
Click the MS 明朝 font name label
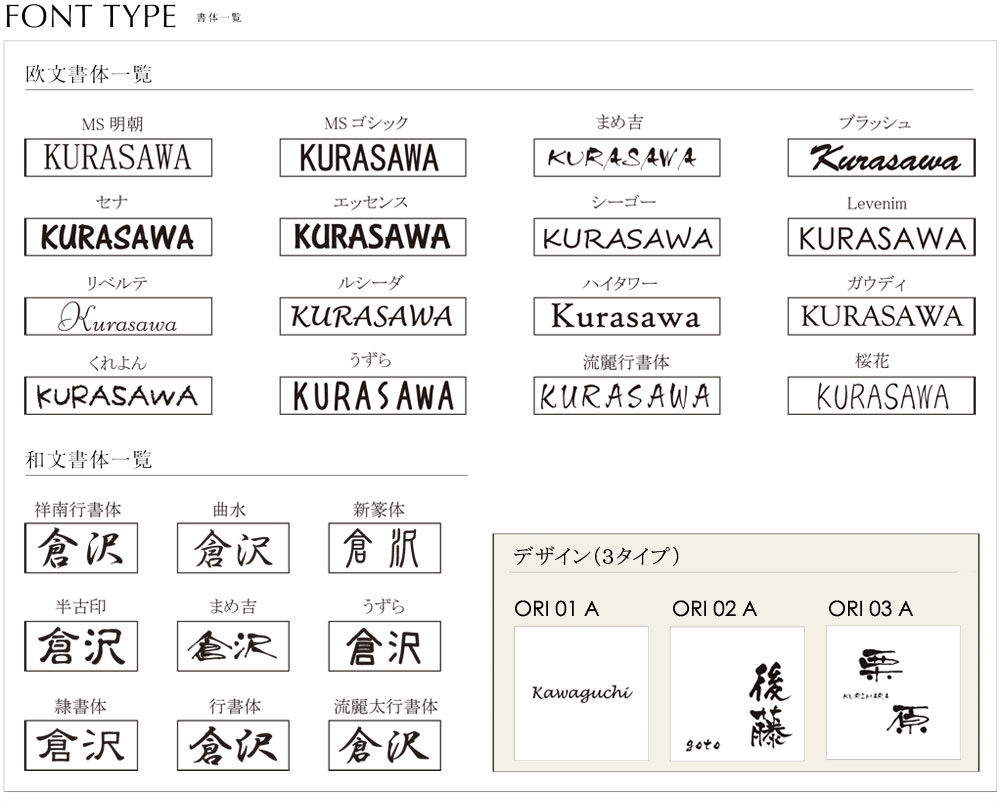pos(112,124)
